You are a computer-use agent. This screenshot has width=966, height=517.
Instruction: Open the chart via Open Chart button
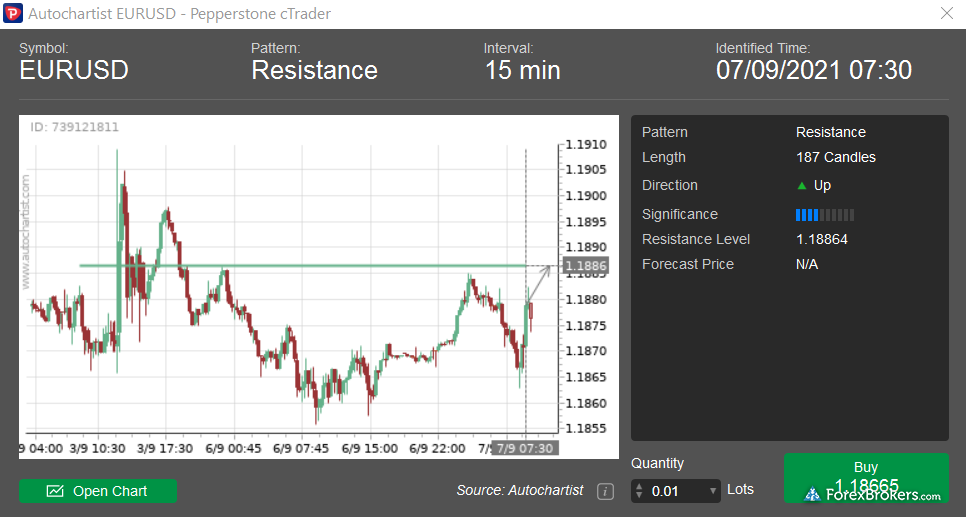point(98,491)
